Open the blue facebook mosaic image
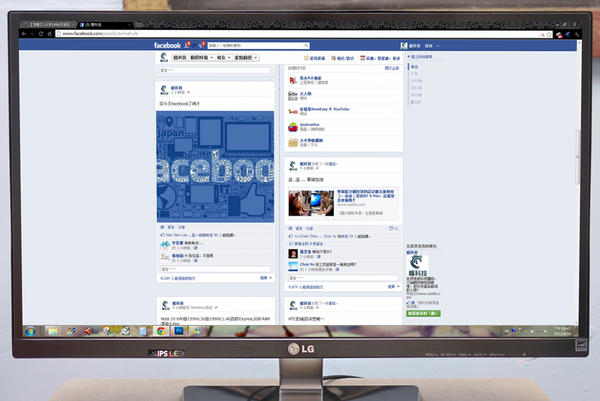The image size is (600, 401). coord(215,166)
